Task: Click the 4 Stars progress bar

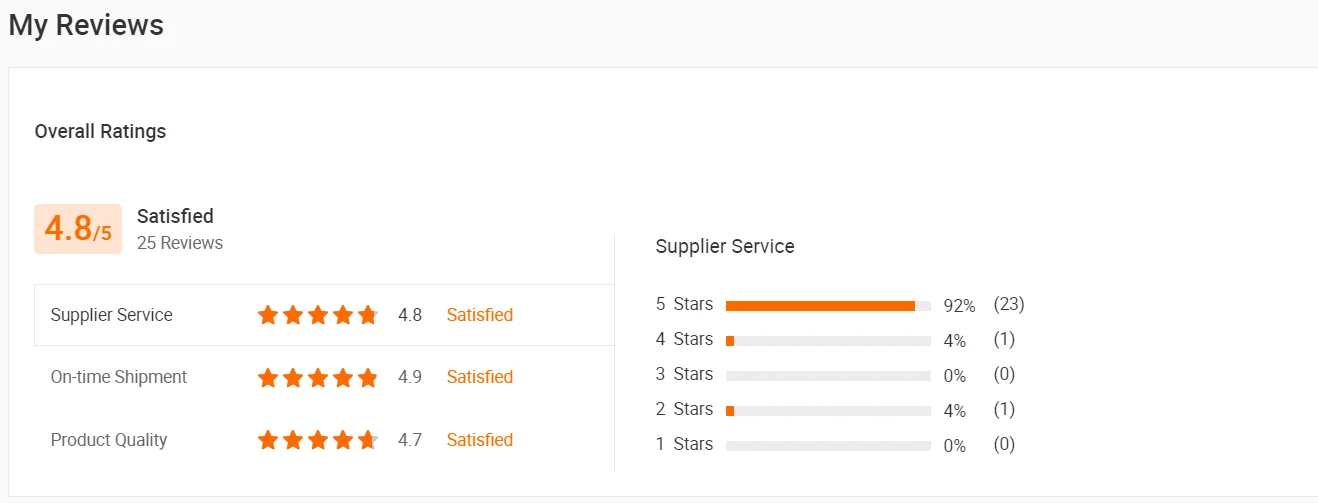Action: click(x=828, y=340)
